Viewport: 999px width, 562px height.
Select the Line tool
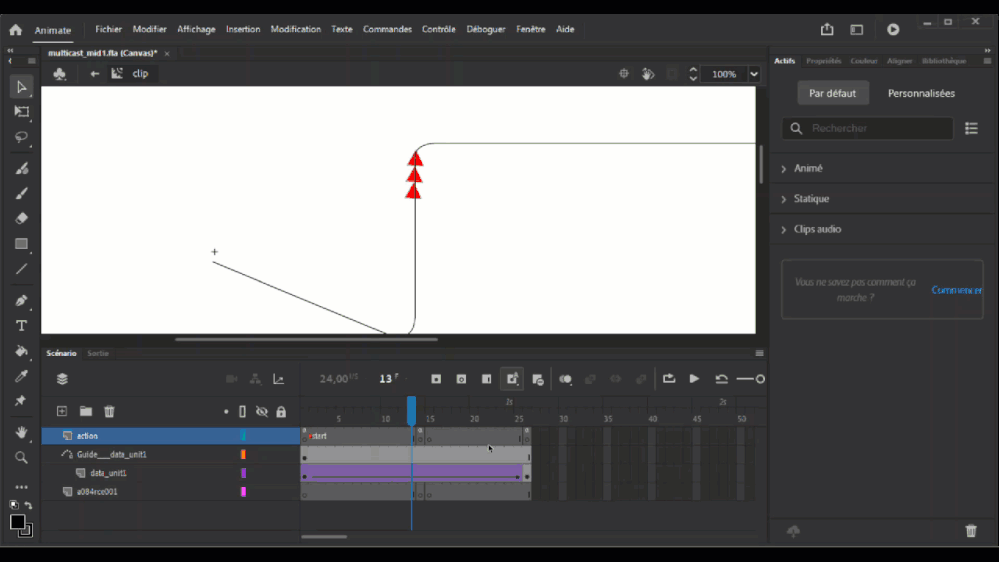pos(22,269)
